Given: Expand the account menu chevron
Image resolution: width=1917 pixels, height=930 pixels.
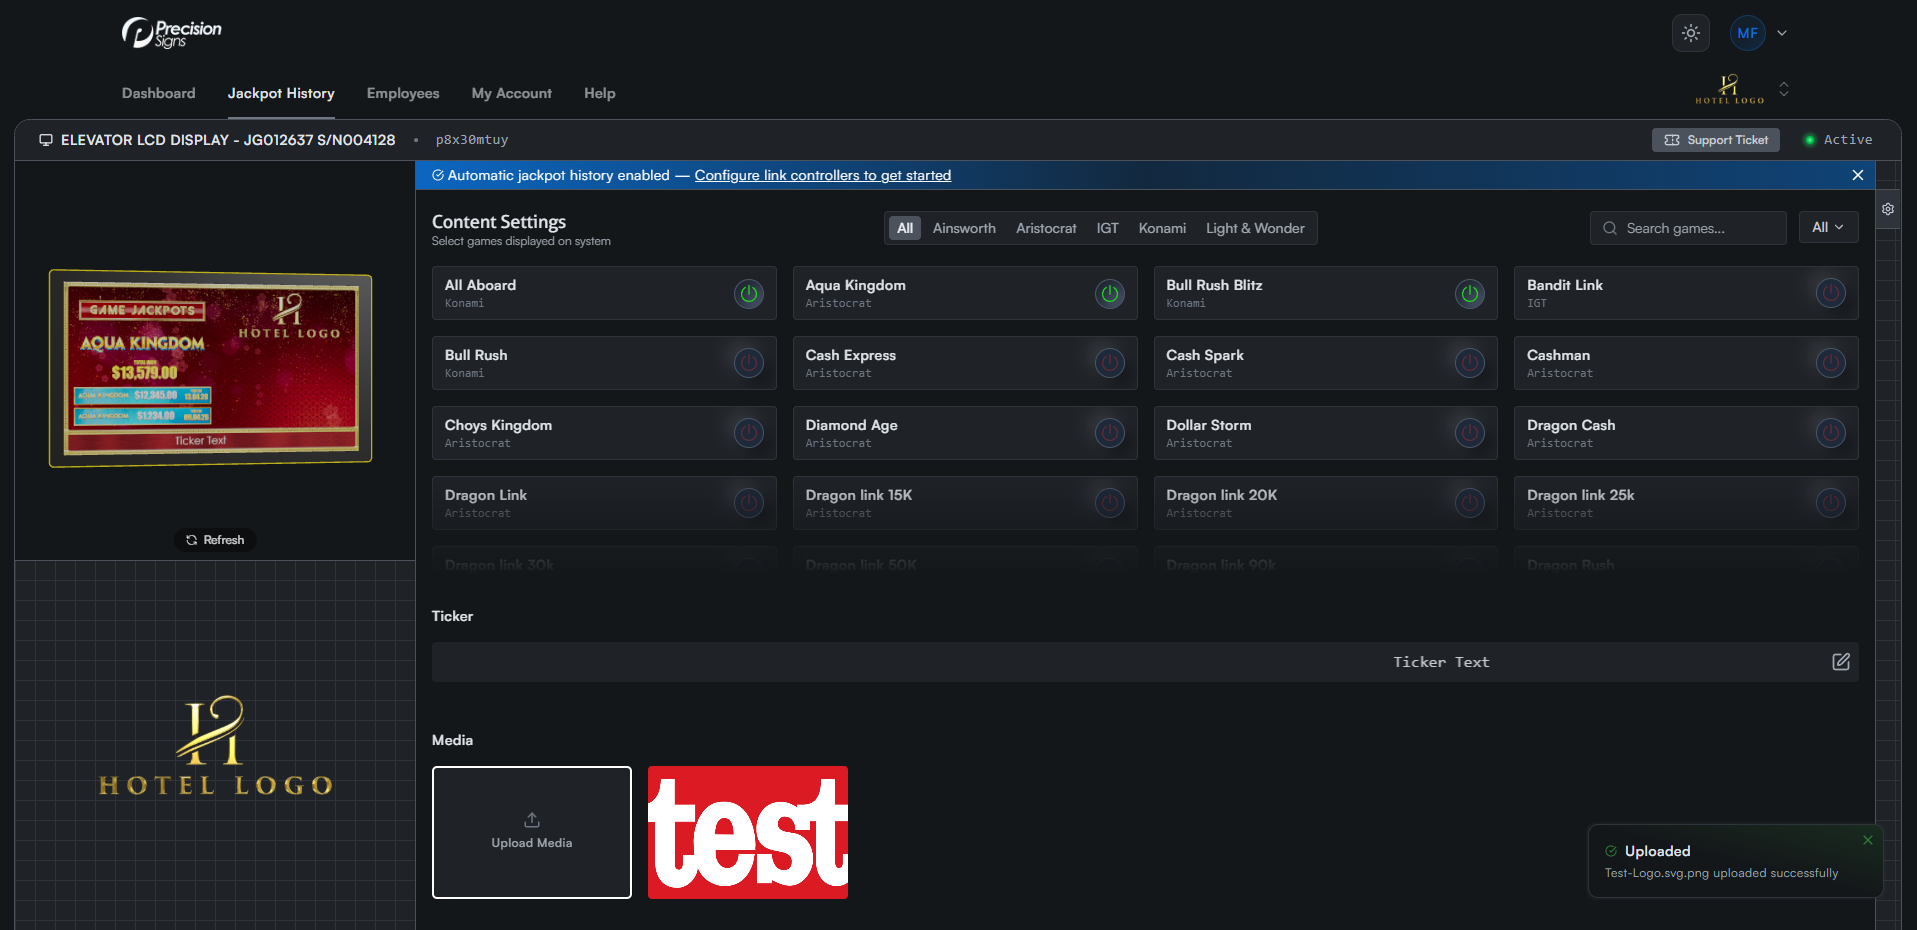Looking at the screenshot, I should [1782, 33].
